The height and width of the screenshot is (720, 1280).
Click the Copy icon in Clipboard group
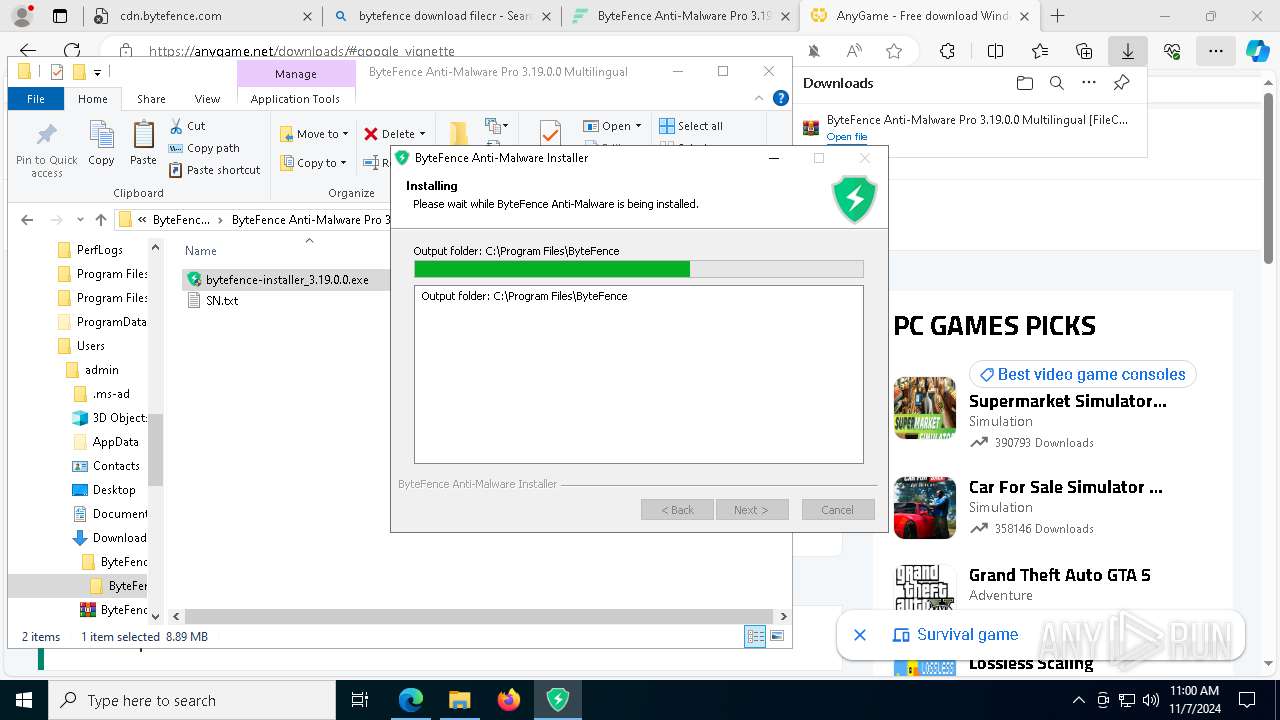coord(101,143)
